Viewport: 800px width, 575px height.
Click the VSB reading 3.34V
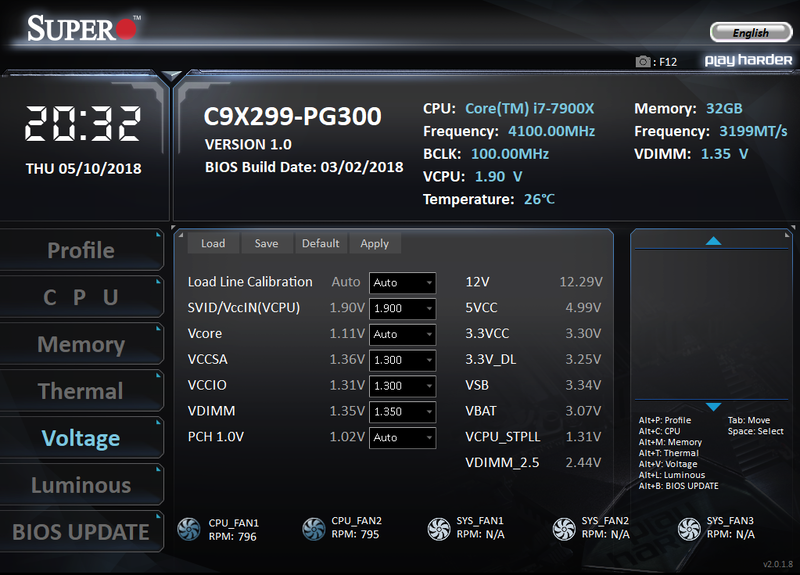(x=583, y=385)
